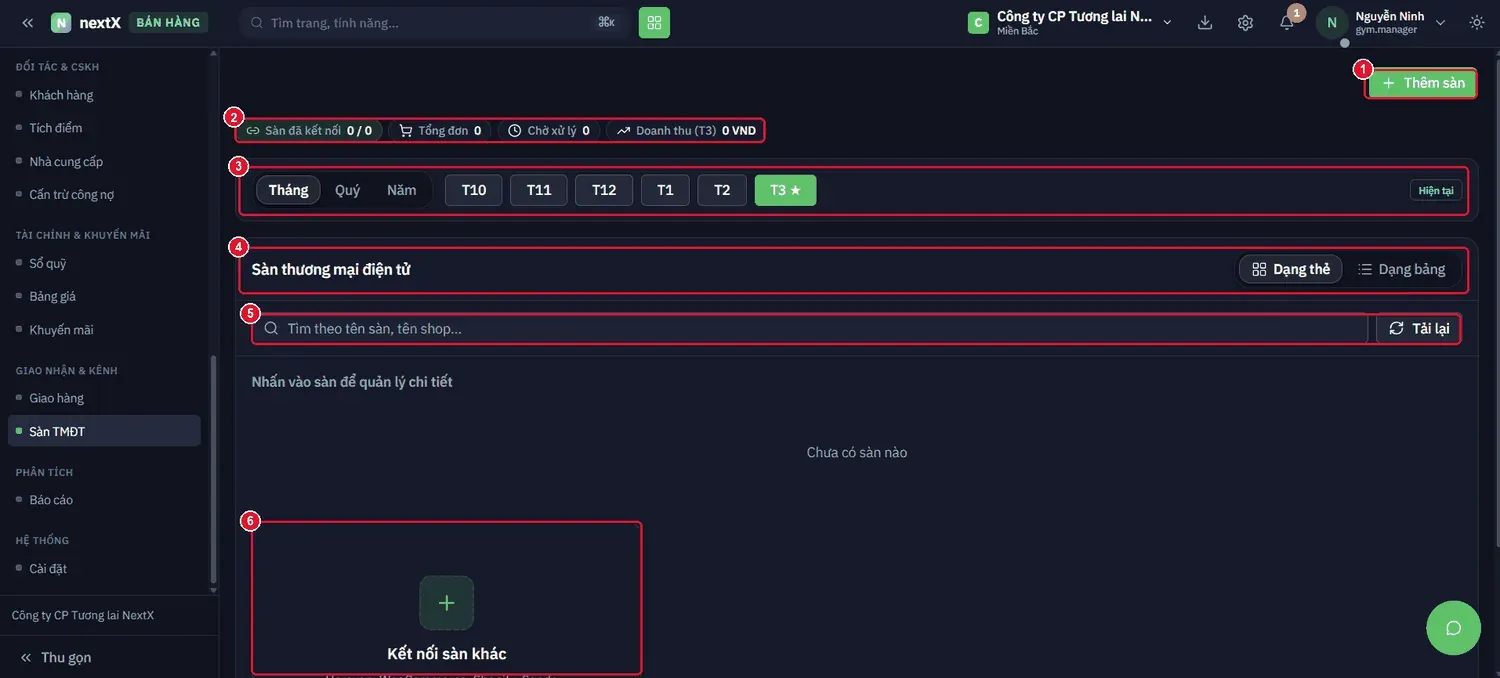Focus the Tìm theo tên sàn search box

pos(810,329)
